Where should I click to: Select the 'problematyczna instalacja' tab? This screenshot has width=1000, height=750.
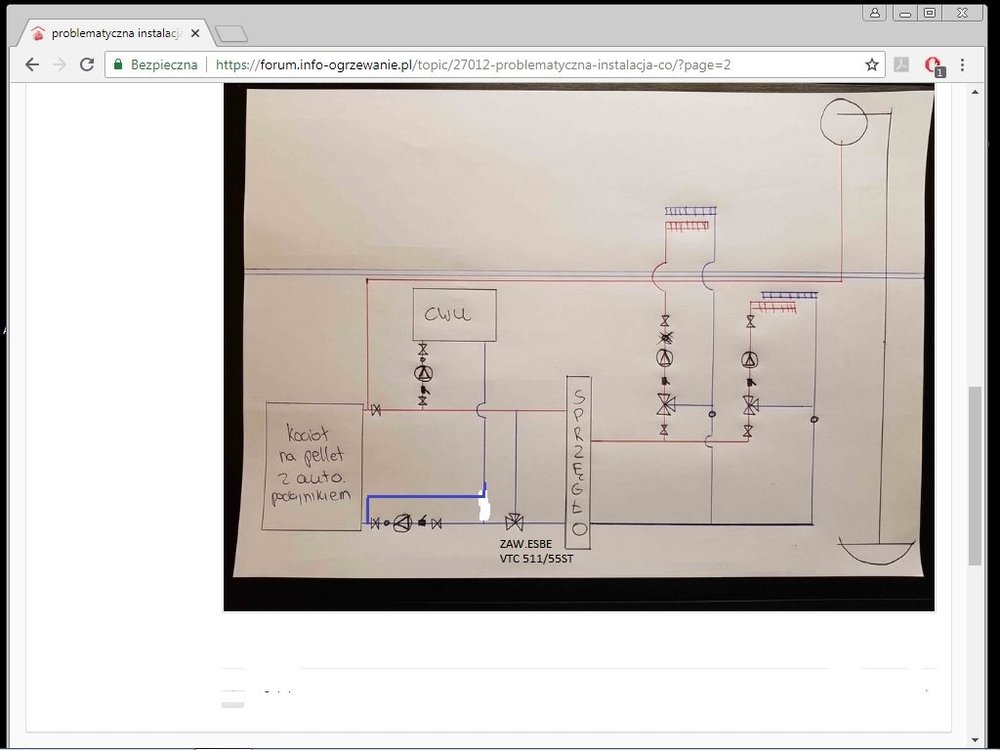pyautogui.click(x=110, y=33)
